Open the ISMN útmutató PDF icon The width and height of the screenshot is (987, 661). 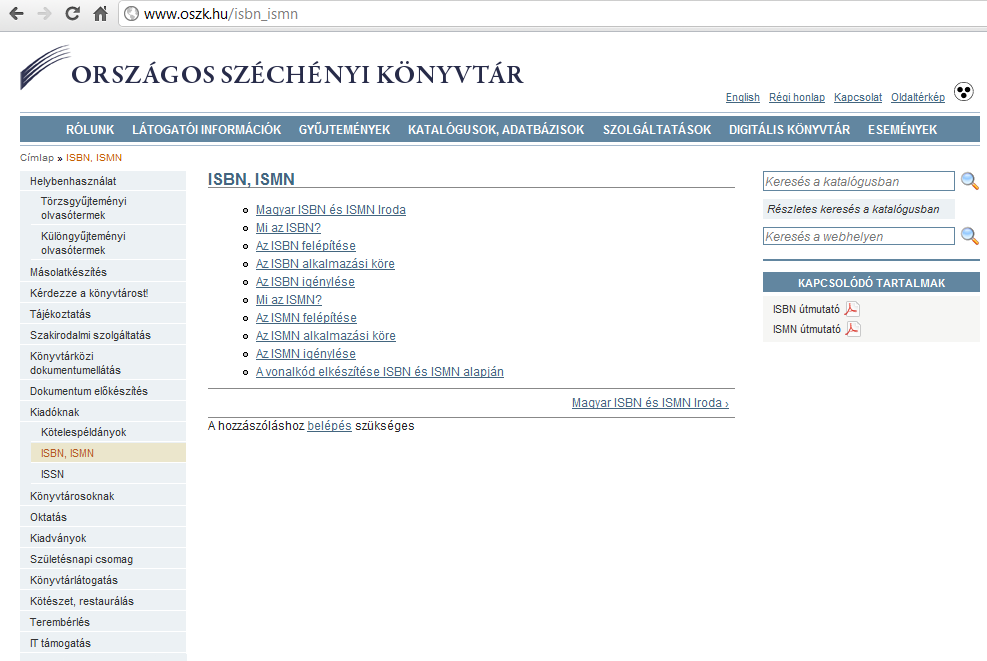click(852, 329)
